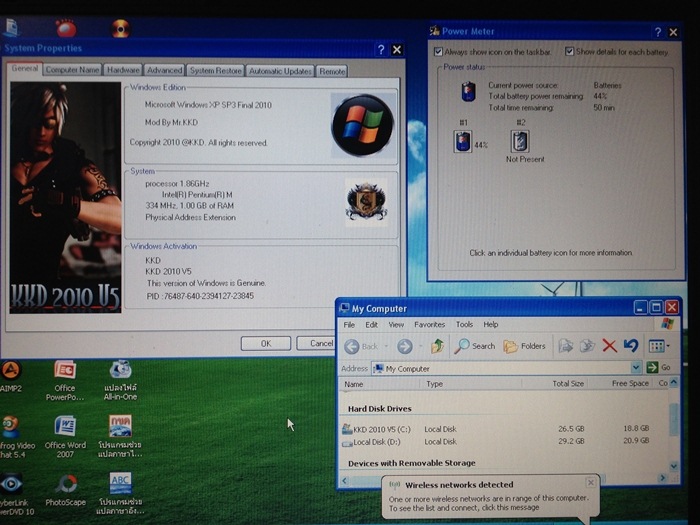Click battery #1 icon in Power Meter
Screen dimensions: 700x525
463,142
